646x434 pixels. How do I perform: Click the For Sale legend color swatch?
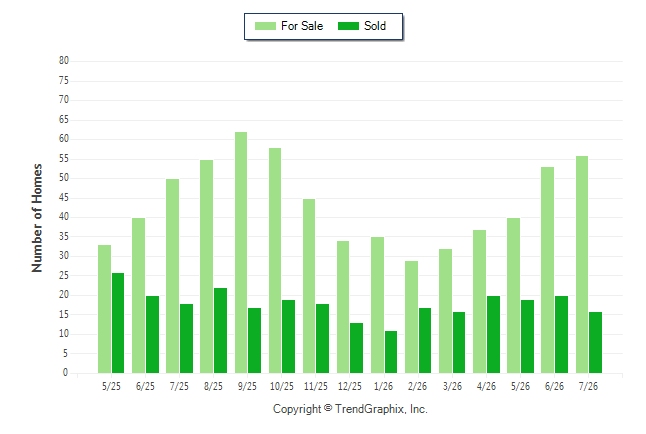click(x=265, y=26)
